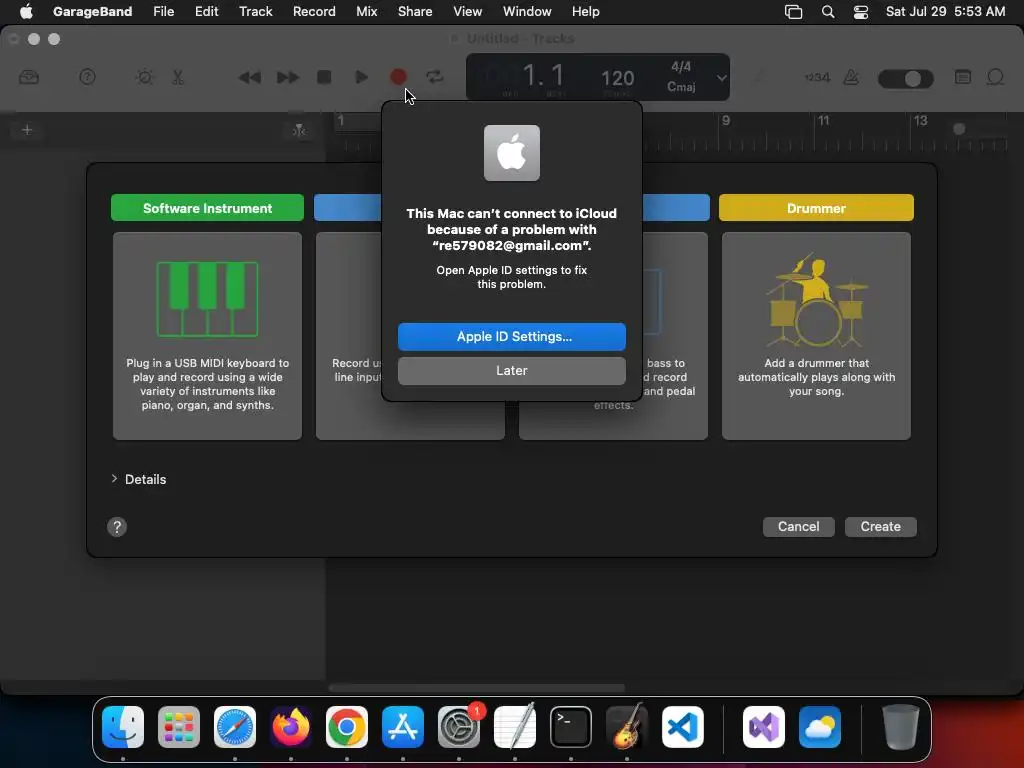This screenshot has height=768, width=1024.
Task: Click Cancel in the new track dialog
Action: pyautogui.click(x=798, y=527)
